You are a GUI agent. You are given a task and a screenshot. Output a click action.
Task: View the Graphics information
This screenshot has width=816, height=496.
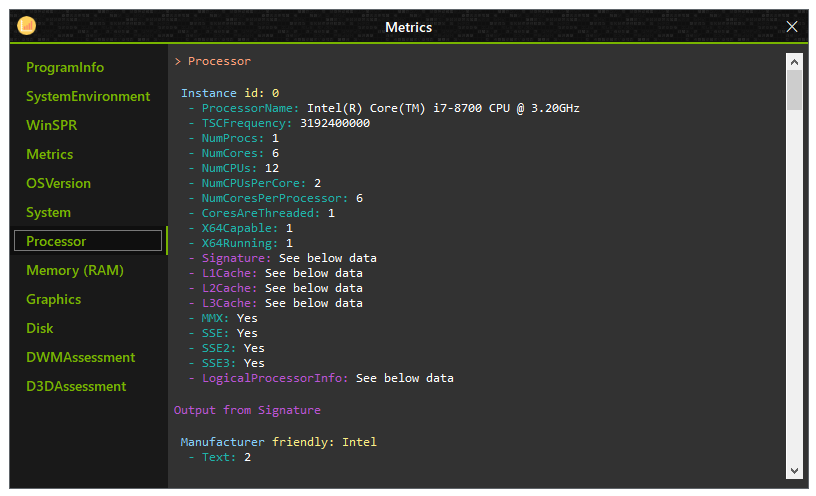pyautogui.click(x=54, y=299)
